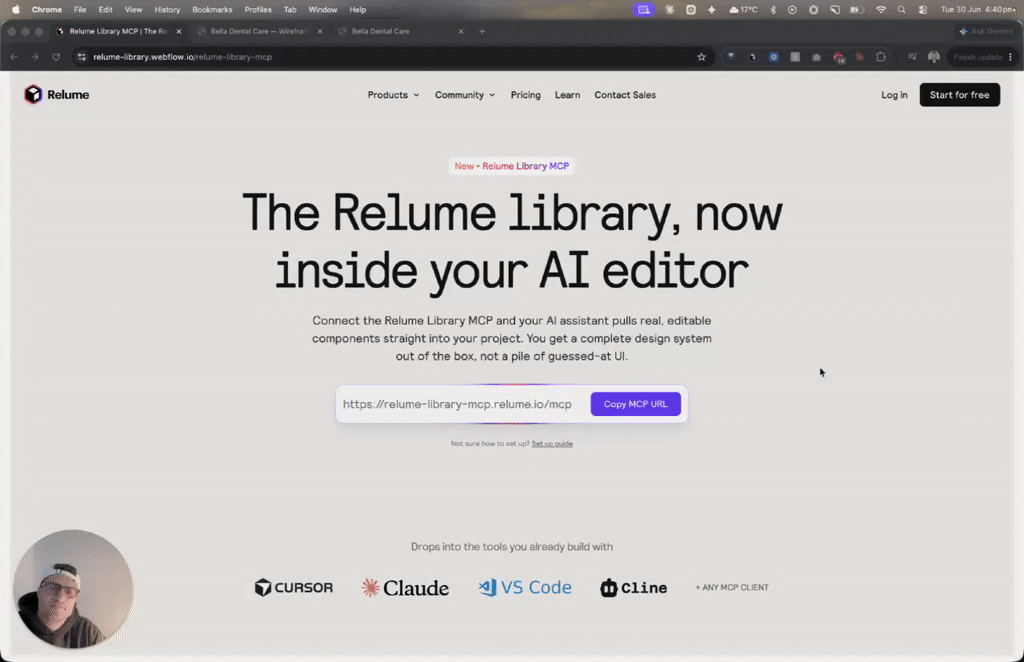
Task: Open the weather 17°C menu bar item
Action: click(743, 10)
